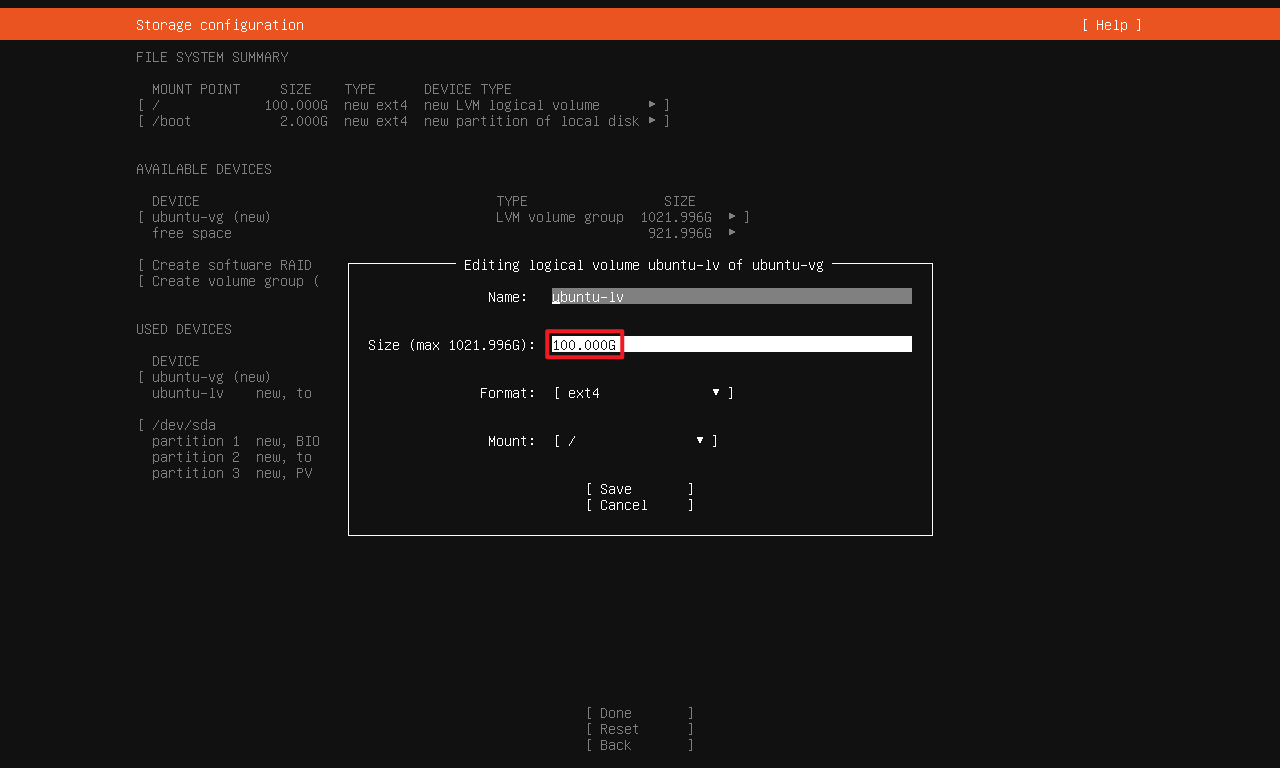Select partition 1 of /dev/sda

click(236, 441)
